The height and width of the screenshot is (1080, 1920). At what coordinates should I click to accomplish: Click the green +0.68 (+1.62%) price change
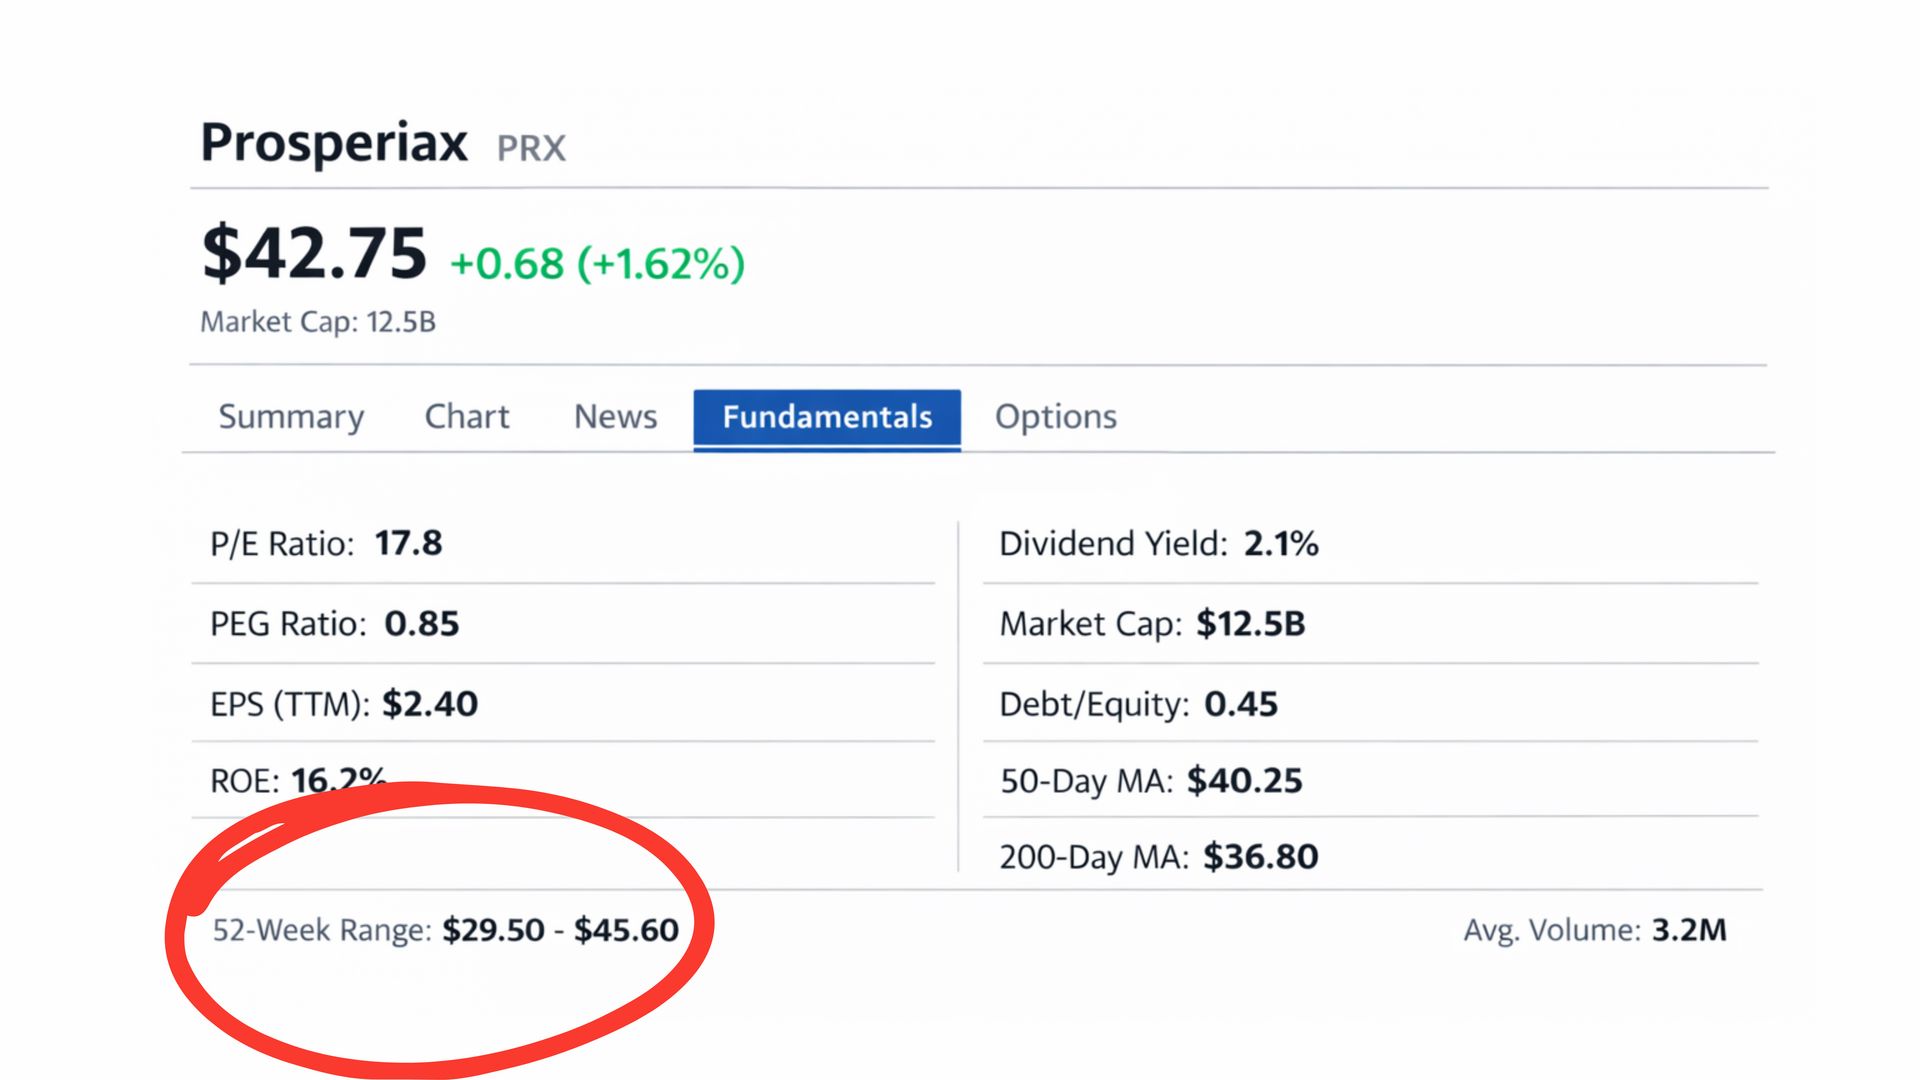tap(597, 264)
